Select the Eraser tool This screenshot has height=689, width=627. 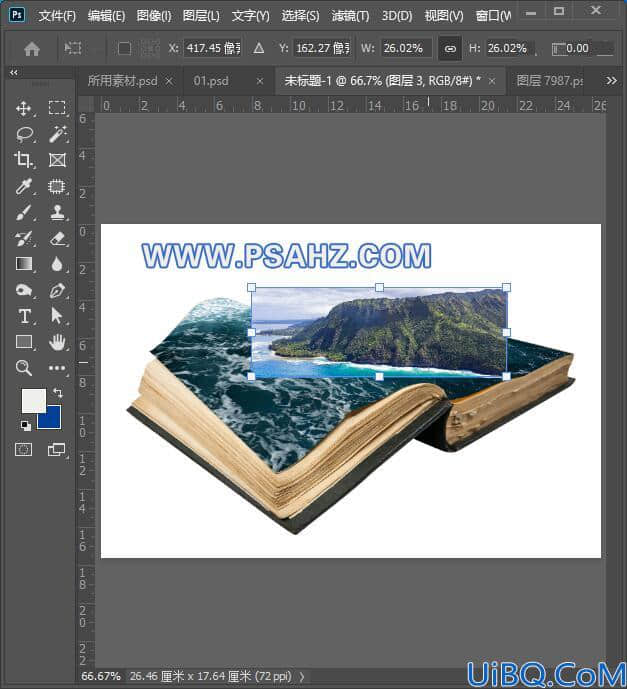pyautogui.click(x=57, y=239)
